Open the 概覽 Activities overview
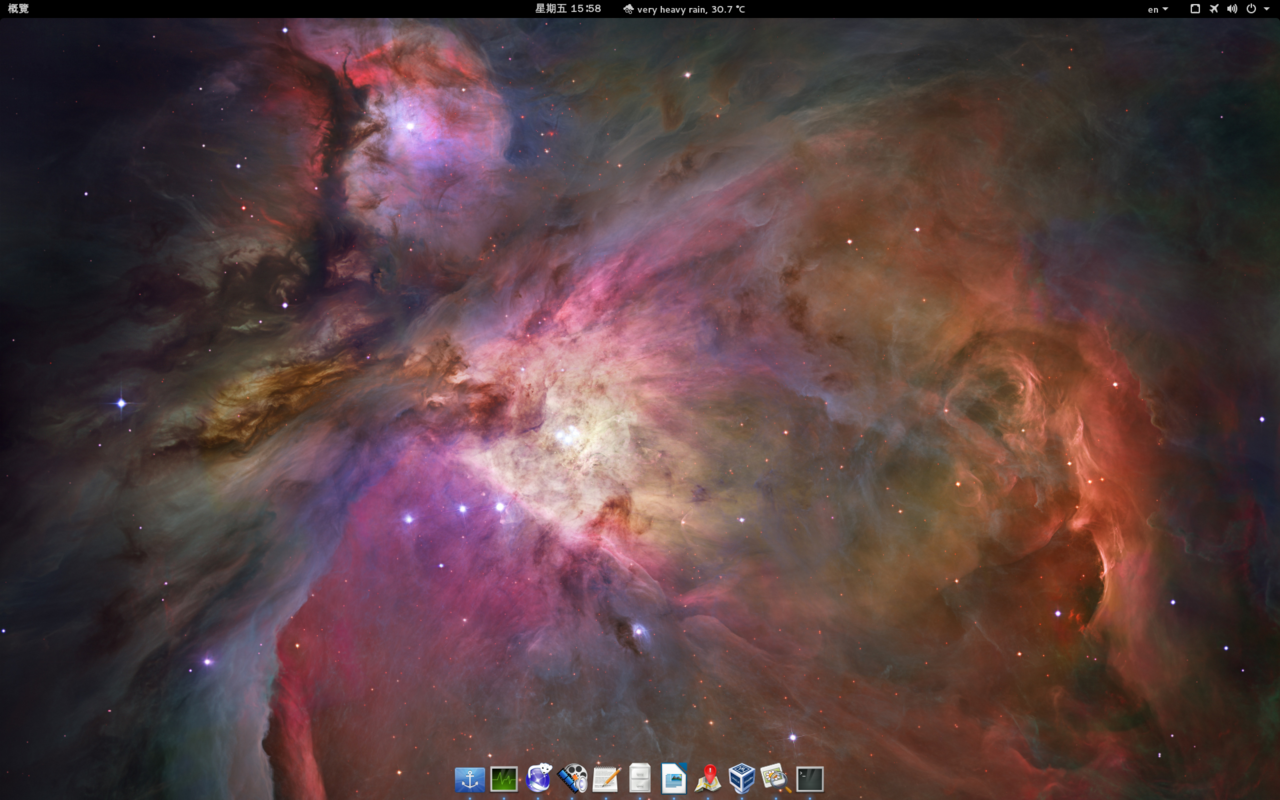This screenshot has height=800, width=1280. pyautogui.click(x=19, y=9)
